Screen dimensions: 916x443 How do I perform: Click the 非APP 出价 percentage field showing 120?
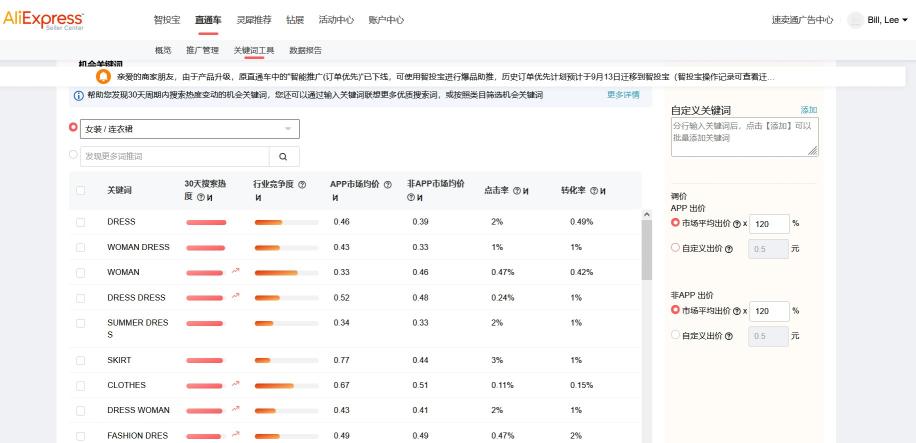[x=769, y=312]
